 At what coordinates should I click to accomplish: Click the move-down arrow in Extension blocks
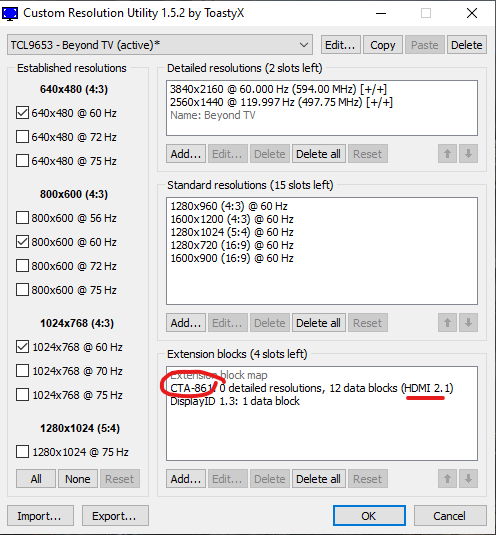[468, 479]
